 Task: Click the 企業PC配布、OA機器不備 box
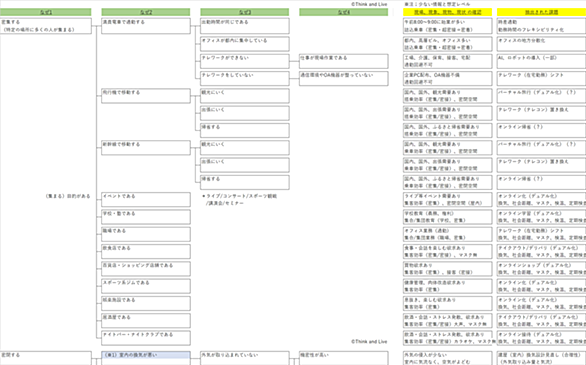(x=447, y=78)
